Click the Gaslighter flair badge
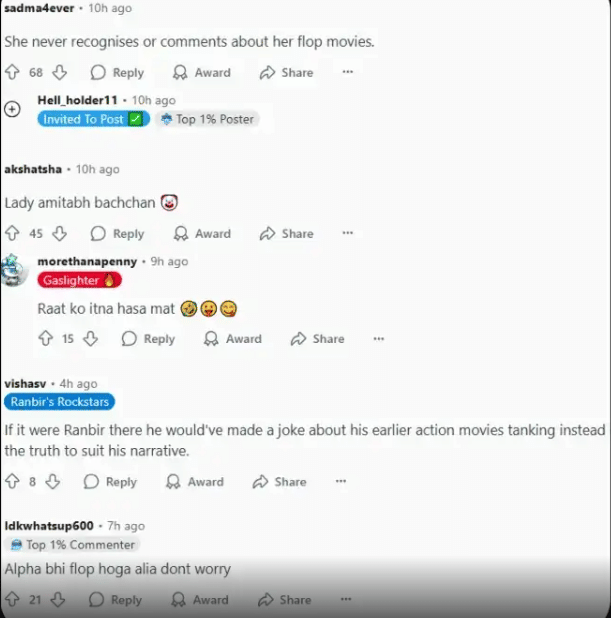The image size is (611, 618). tap(80, 280)
